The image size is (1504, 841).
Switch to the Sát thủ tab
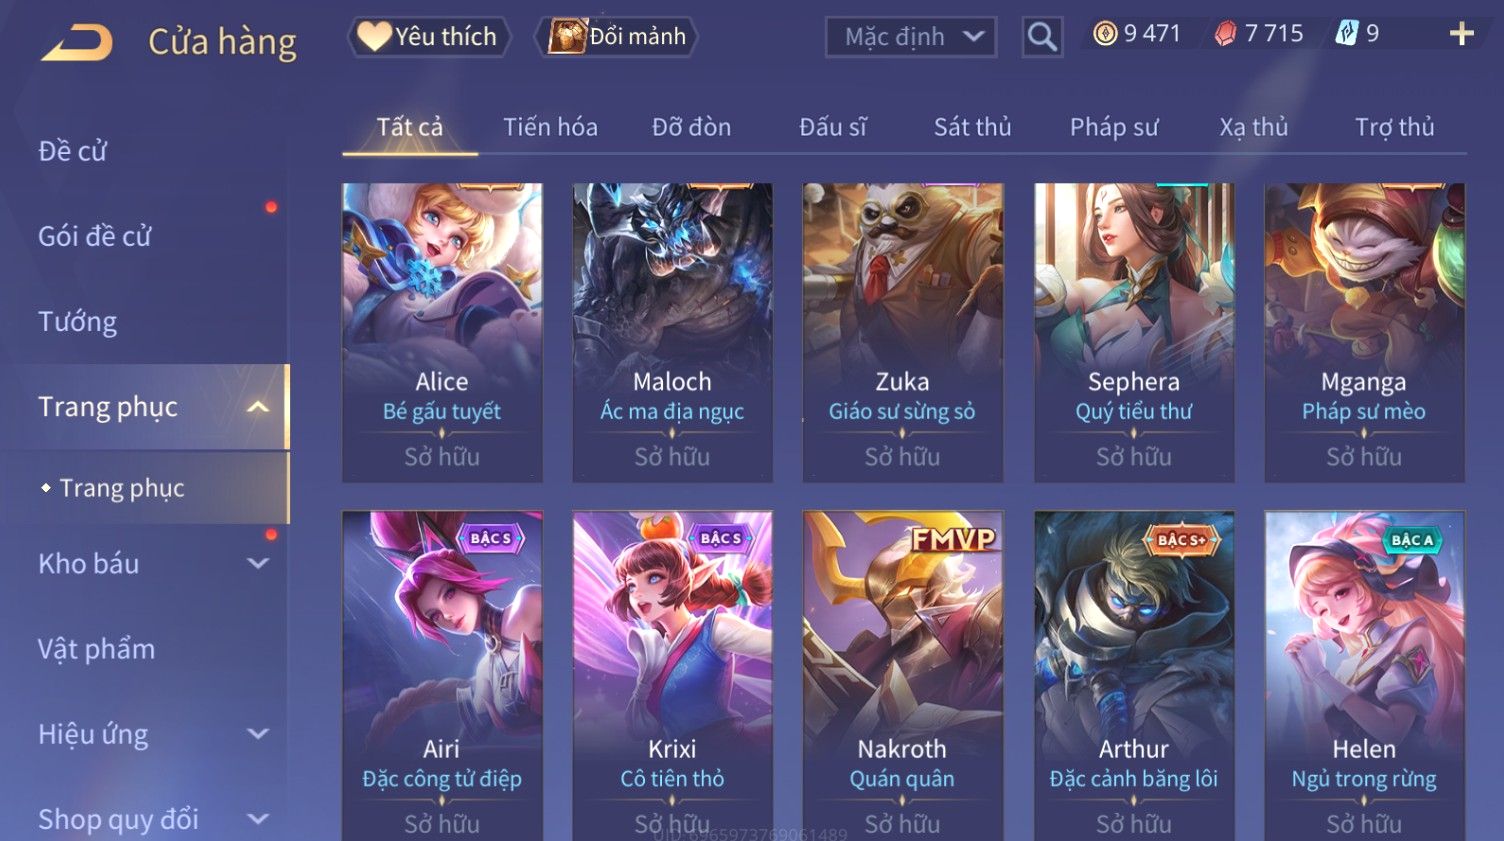pos(972,127)
